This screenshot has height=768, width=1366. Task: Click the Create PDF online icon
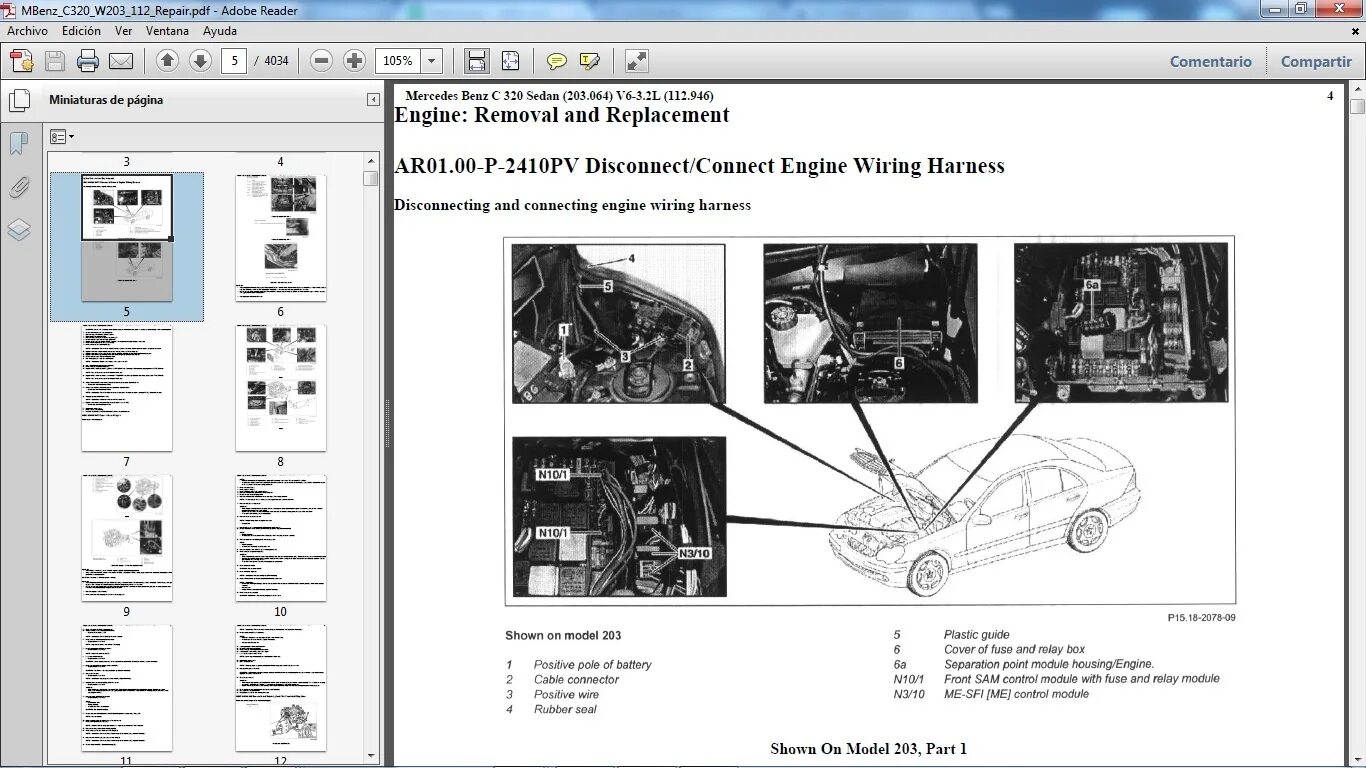[22, 61]
